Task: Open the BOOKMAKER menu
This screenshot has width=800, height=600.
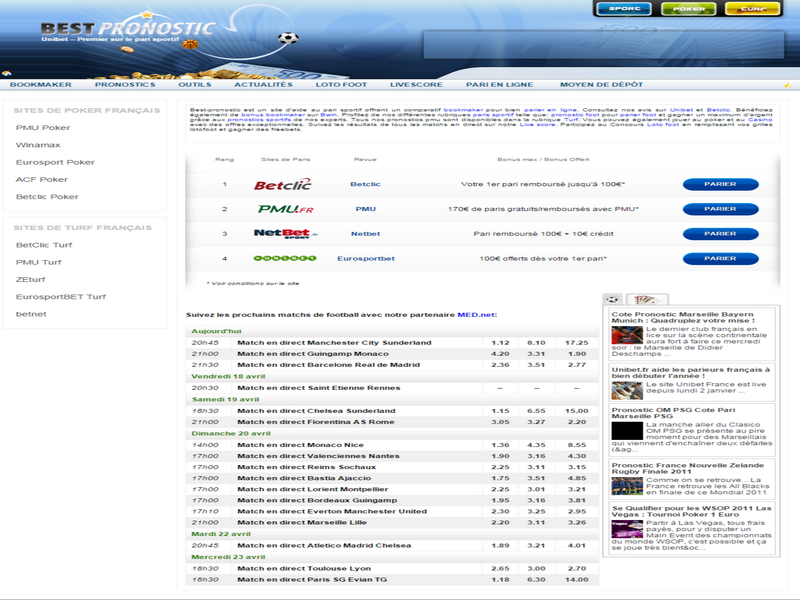Action: tap(41, 85)
